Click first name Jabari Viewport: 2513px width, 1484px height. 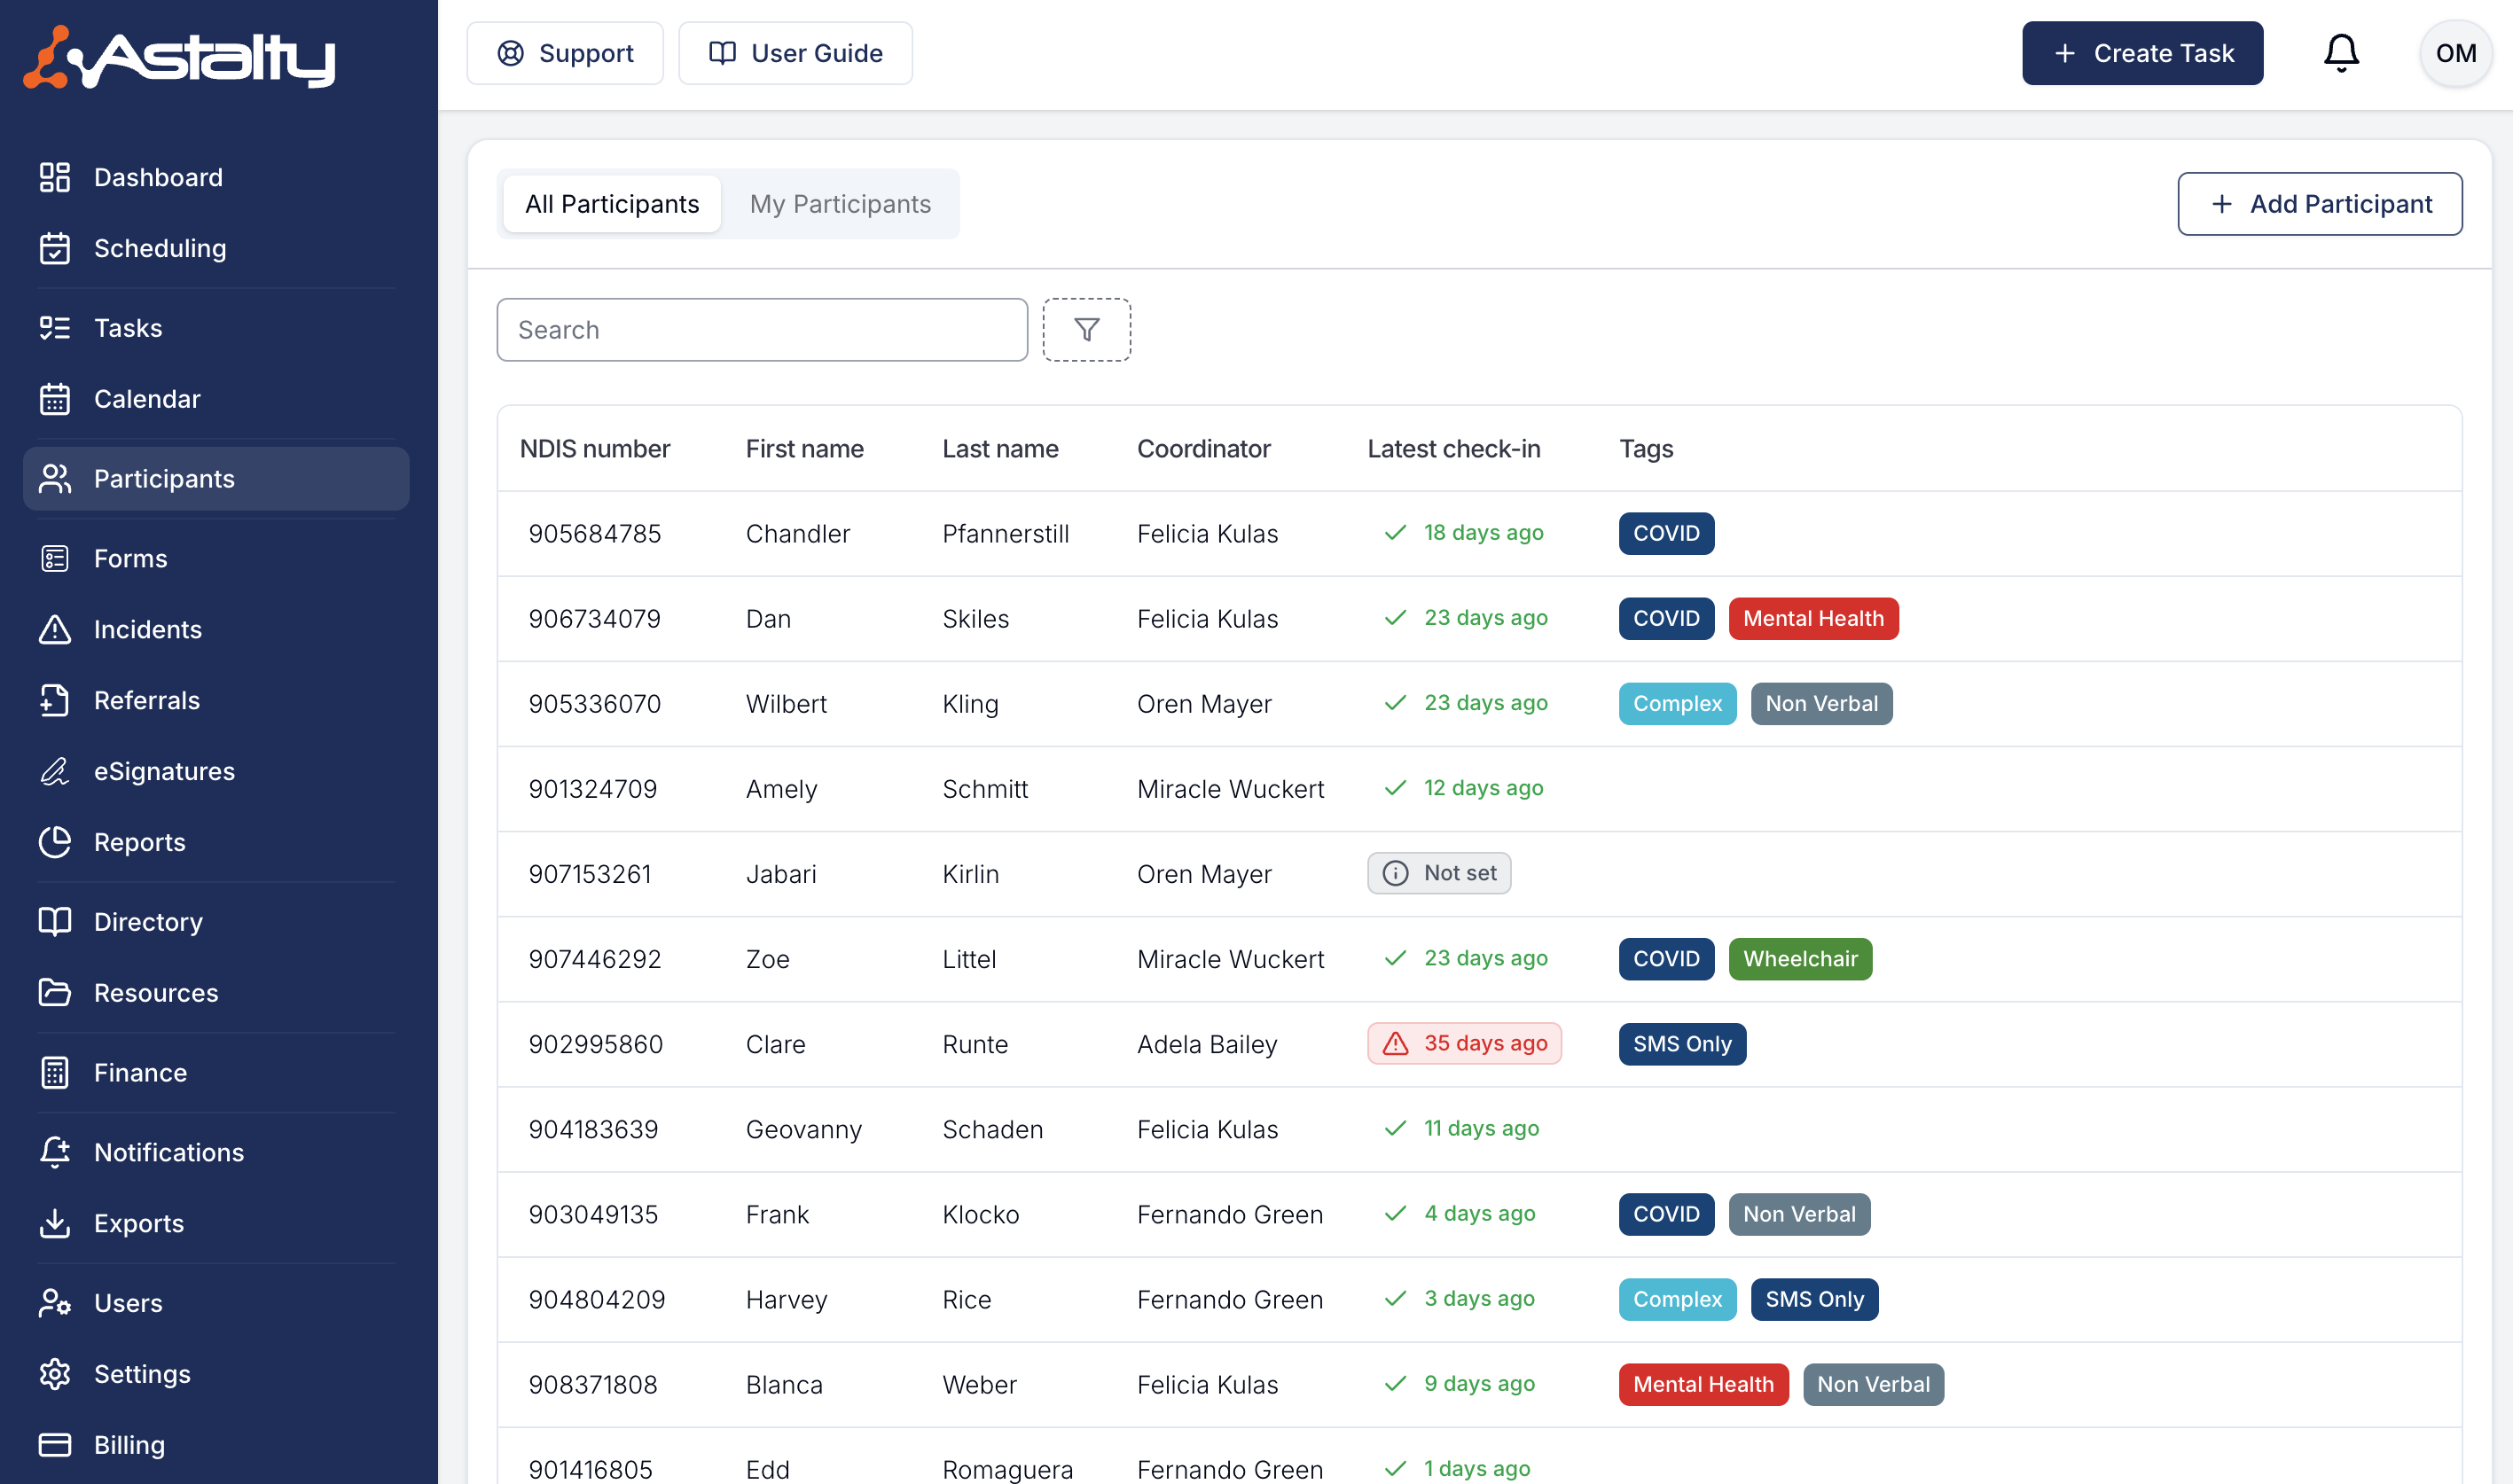pos(781,874)
